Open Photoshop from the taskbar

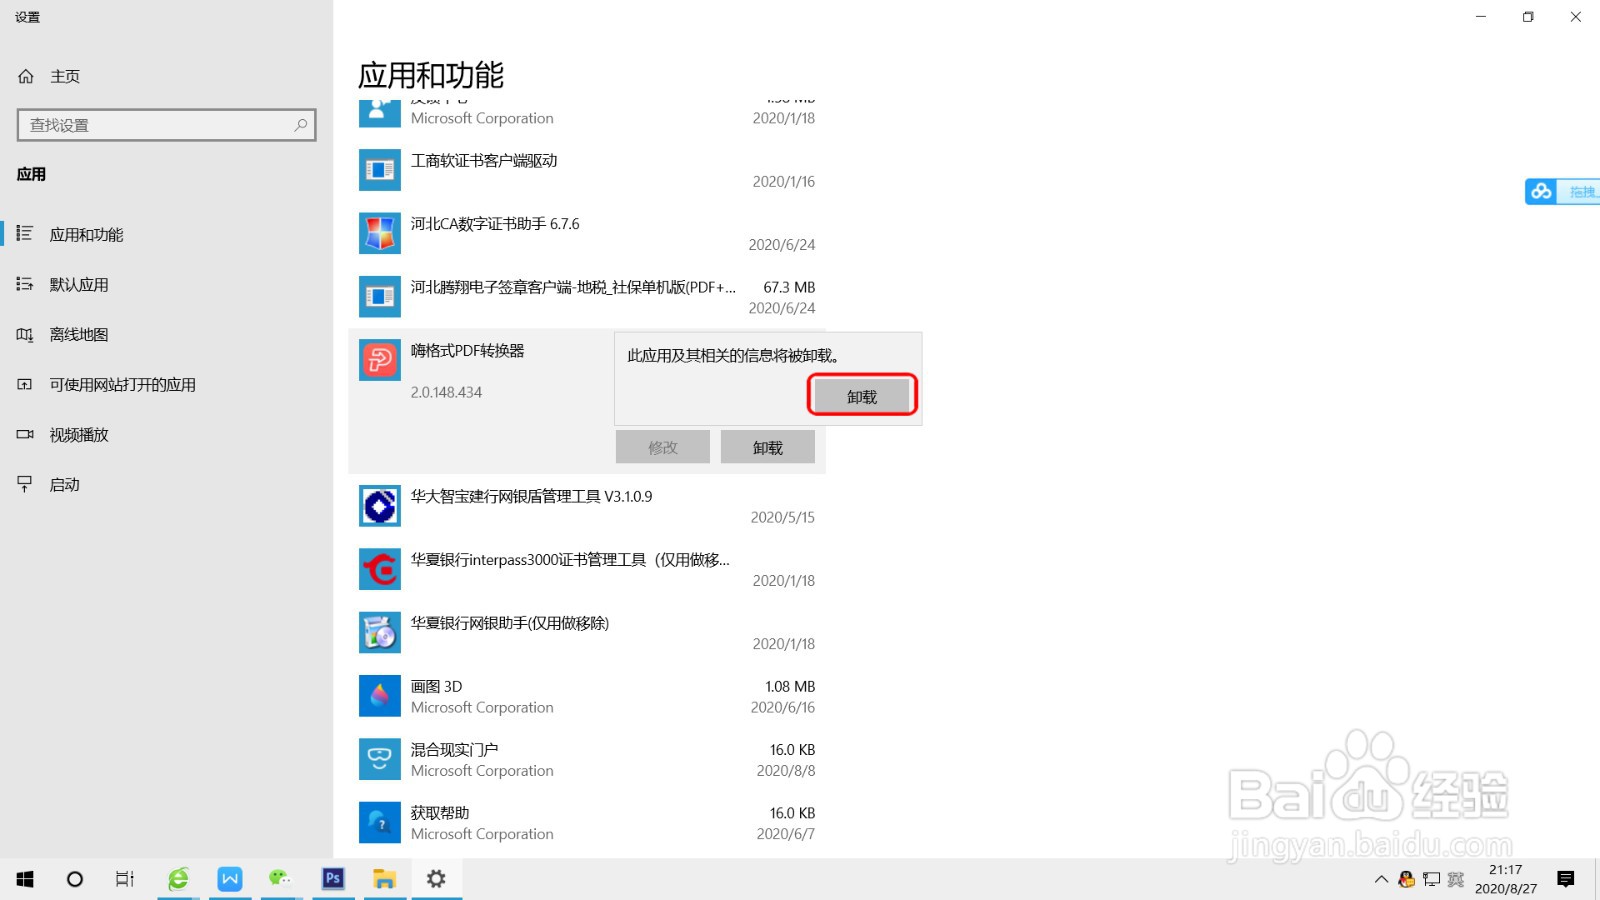[333, 879]
